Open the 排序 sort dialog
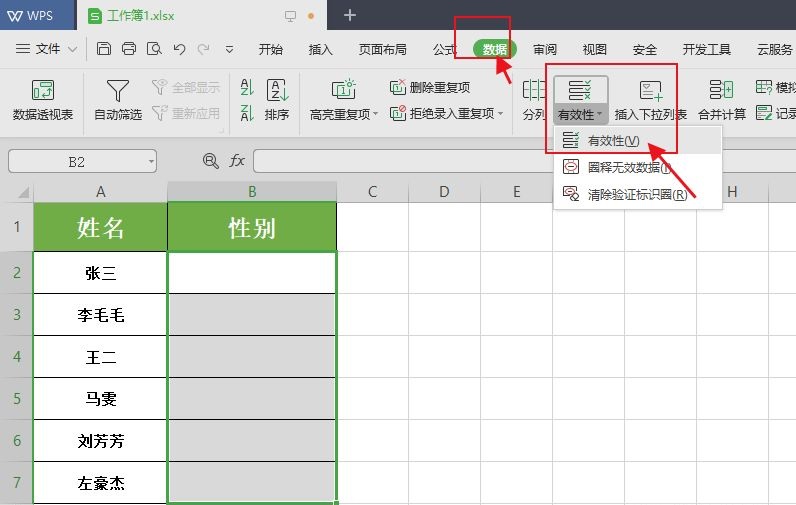 click(x=277, y=100)
